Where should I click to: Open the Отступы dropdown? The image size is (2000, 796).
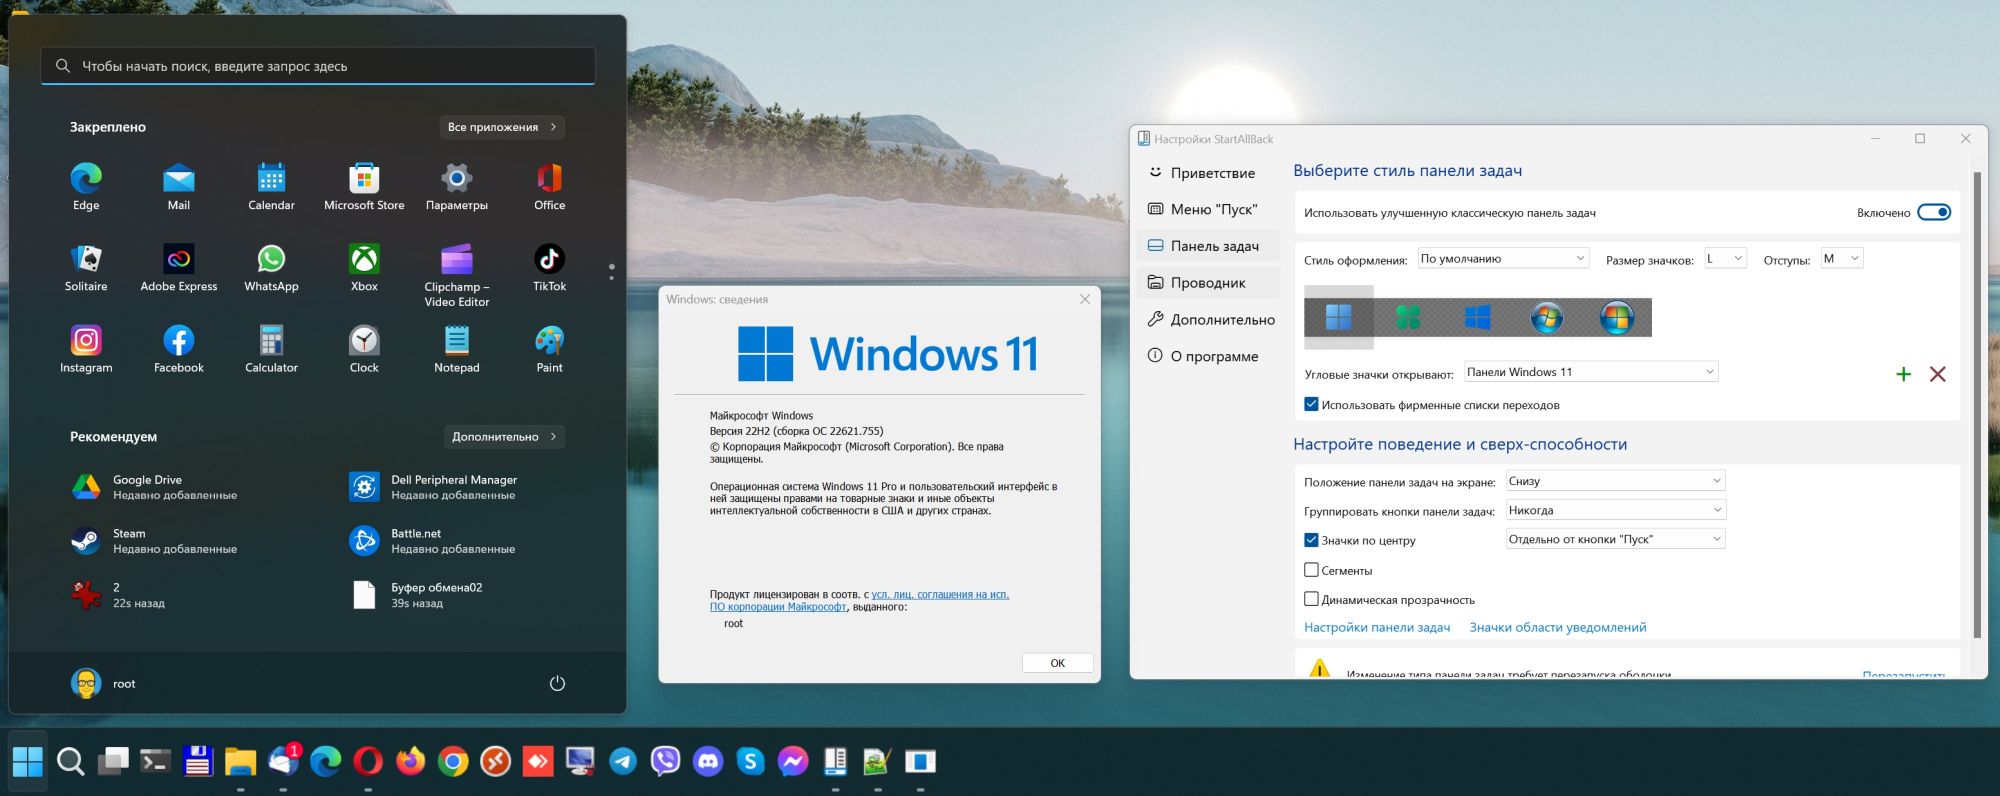pyautogui.click(x=1842, y=259)
